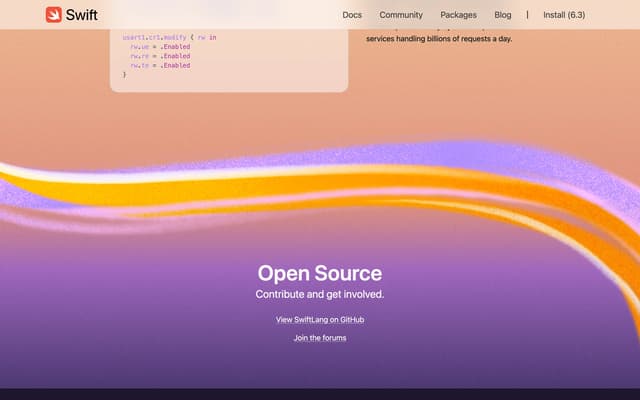Click the 'rw.ue = .Enabled' code line
640x400 pixels.
[x=160, y=47]
